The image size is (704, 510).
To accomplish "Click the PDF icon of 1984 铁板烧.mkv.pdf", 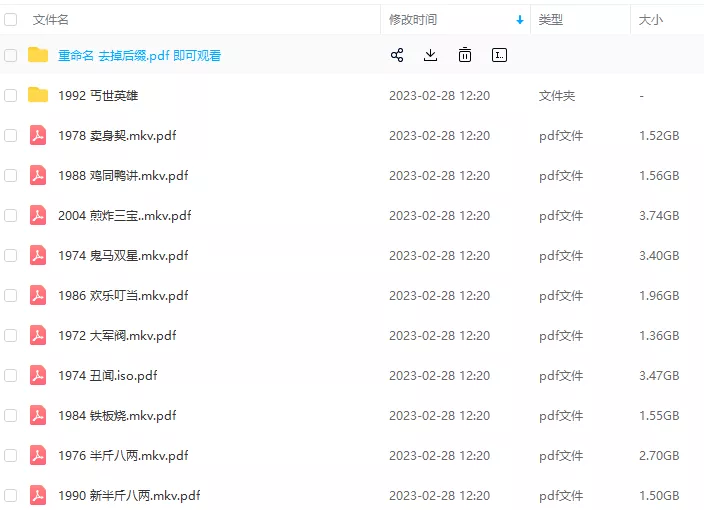I will [38, 415].
